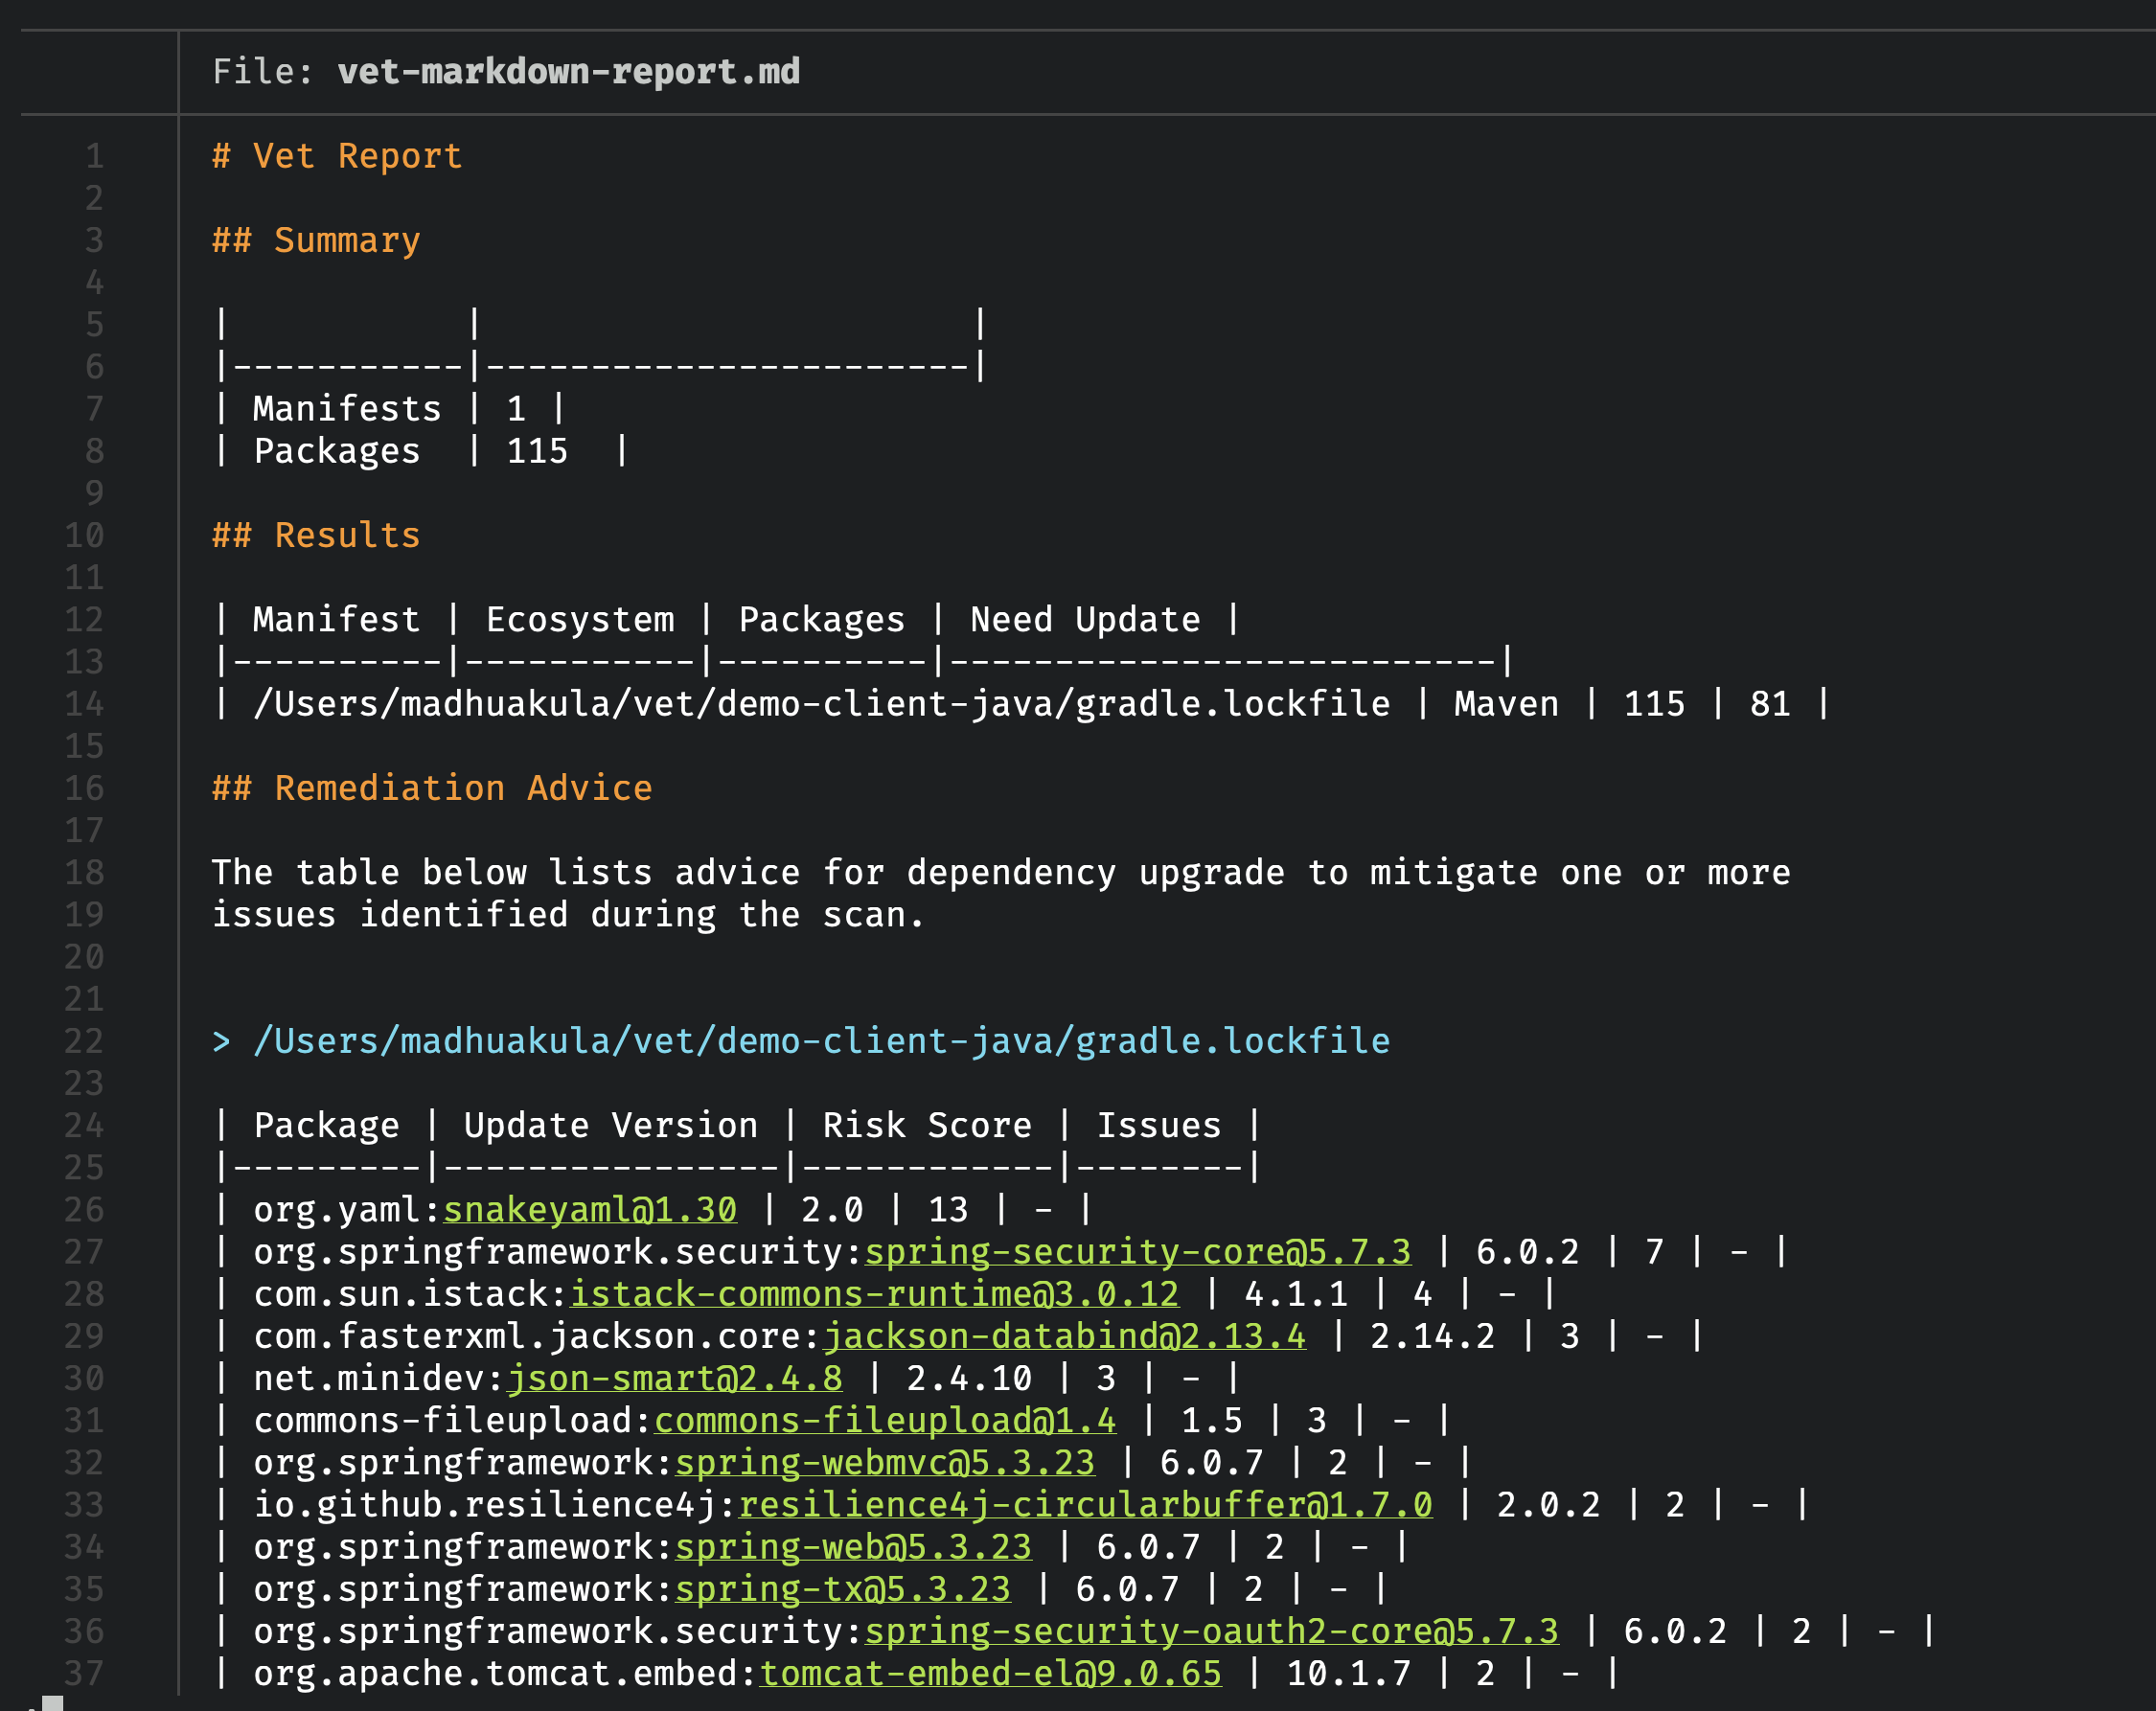Viewport: 2156px width, 1711px height.
Task: Click 'issues identified during the scan.' line
Action: (x=569, y=915)
